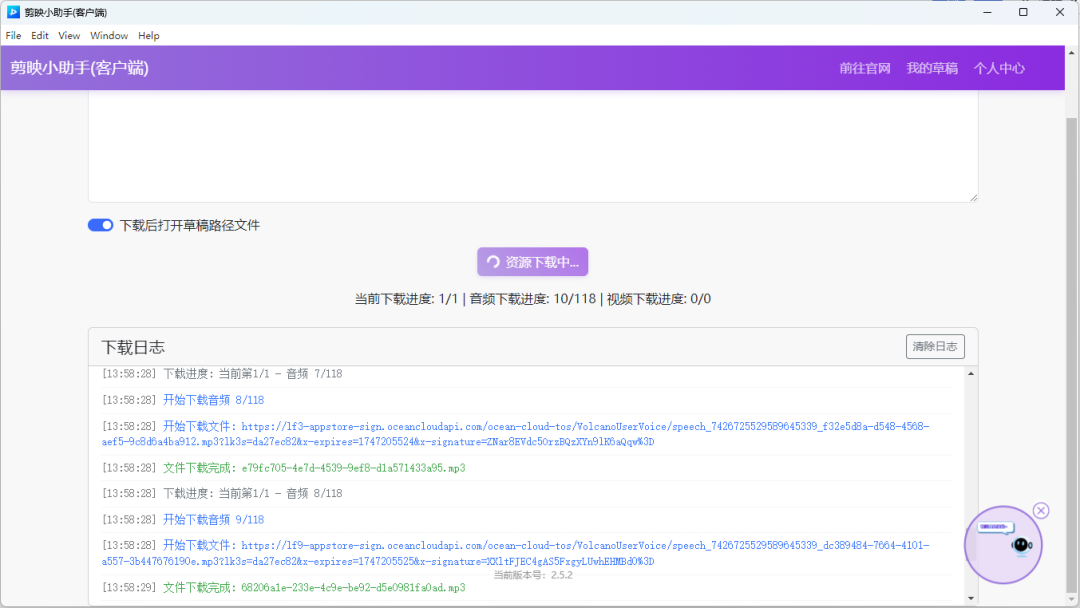Open 我的草稿 from the header
This screenshot has width=1080, height=608.
click(x=932, y=68)
